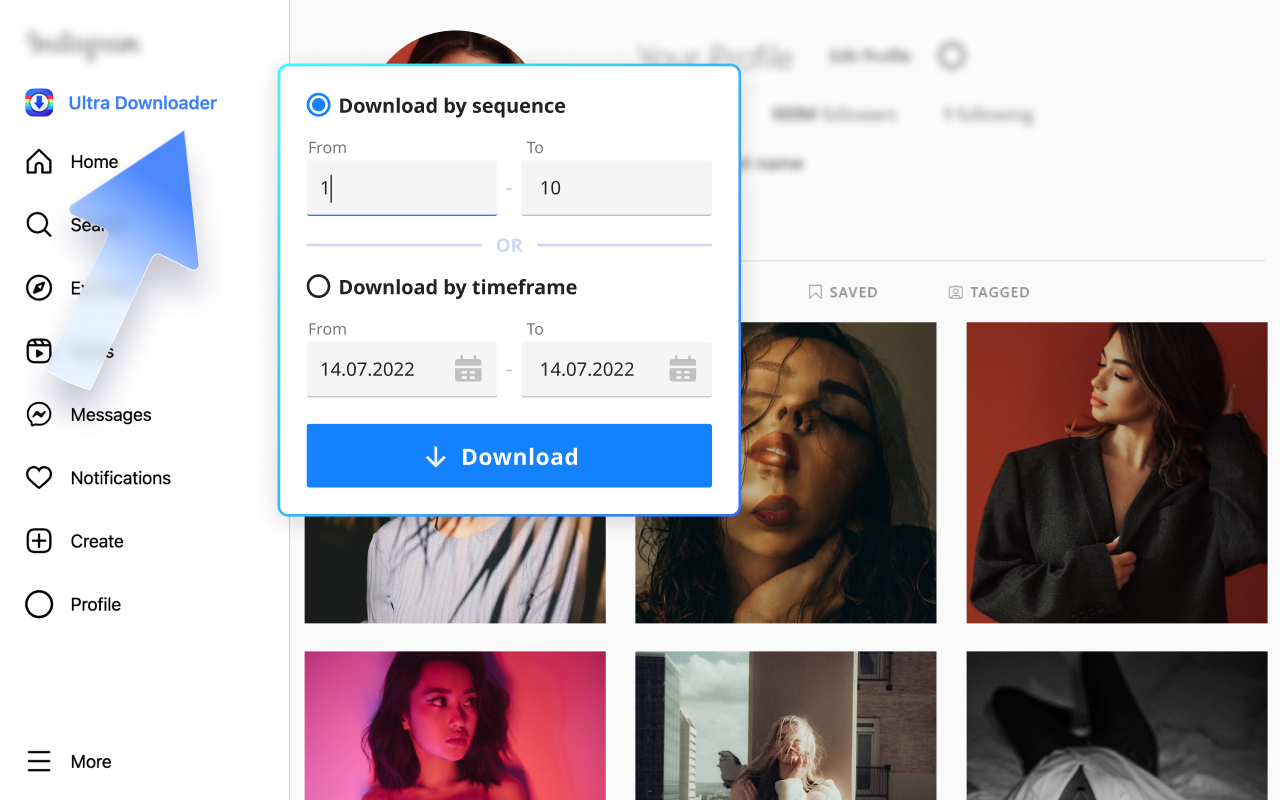Click the Profile circle icon
The height and width of the screenshot is (800, 1280).
38,604
